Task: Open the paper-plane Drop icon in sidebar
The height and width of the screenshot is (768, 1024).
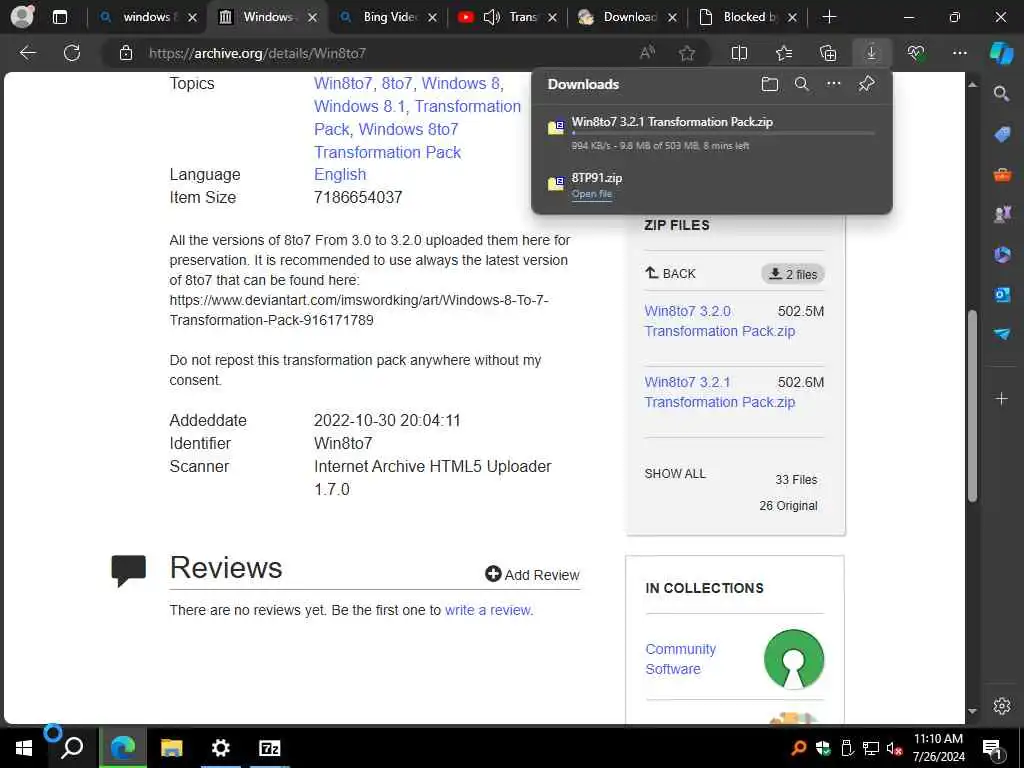Action: [x=1002, y=334]
